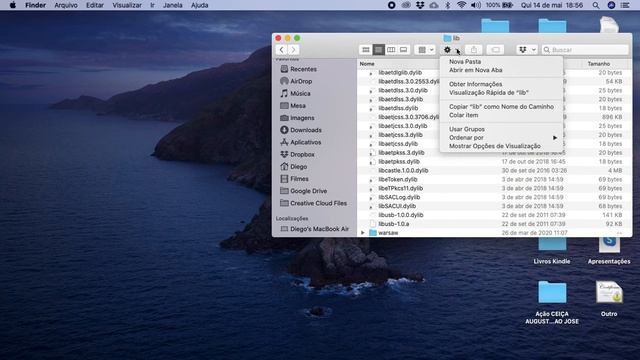Viewport: 640px width, 360px height.
Task: Go back in the Finder window
Action: [282, 50]
